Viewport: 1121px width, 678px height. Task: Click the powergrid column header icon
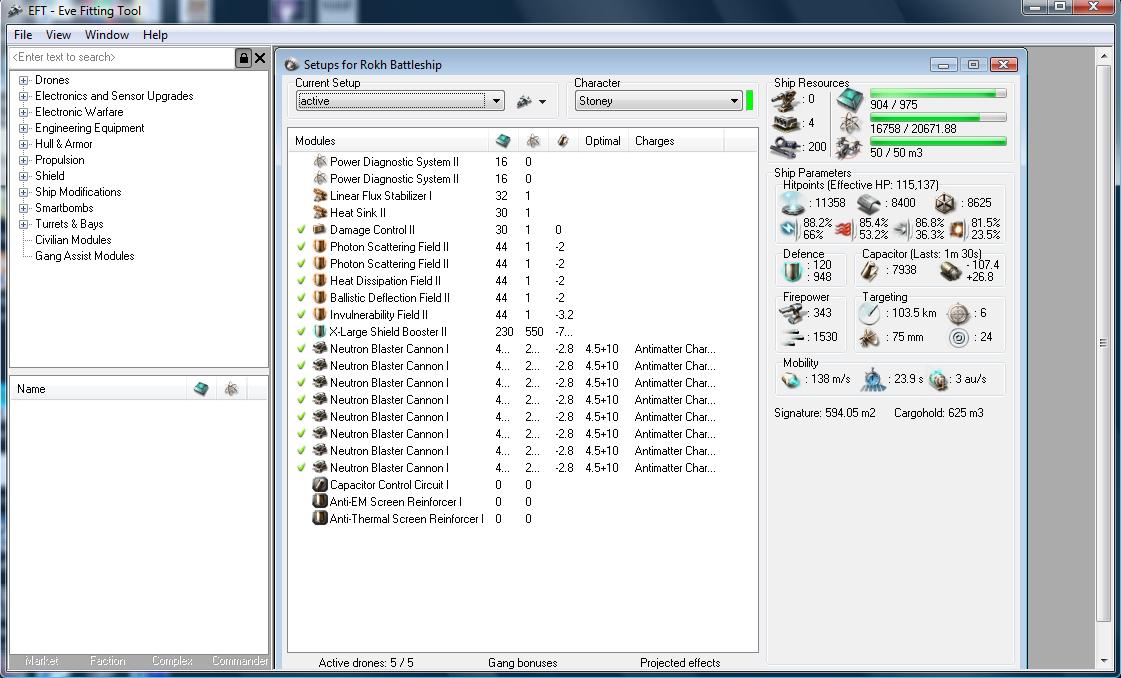click(533, 141)
